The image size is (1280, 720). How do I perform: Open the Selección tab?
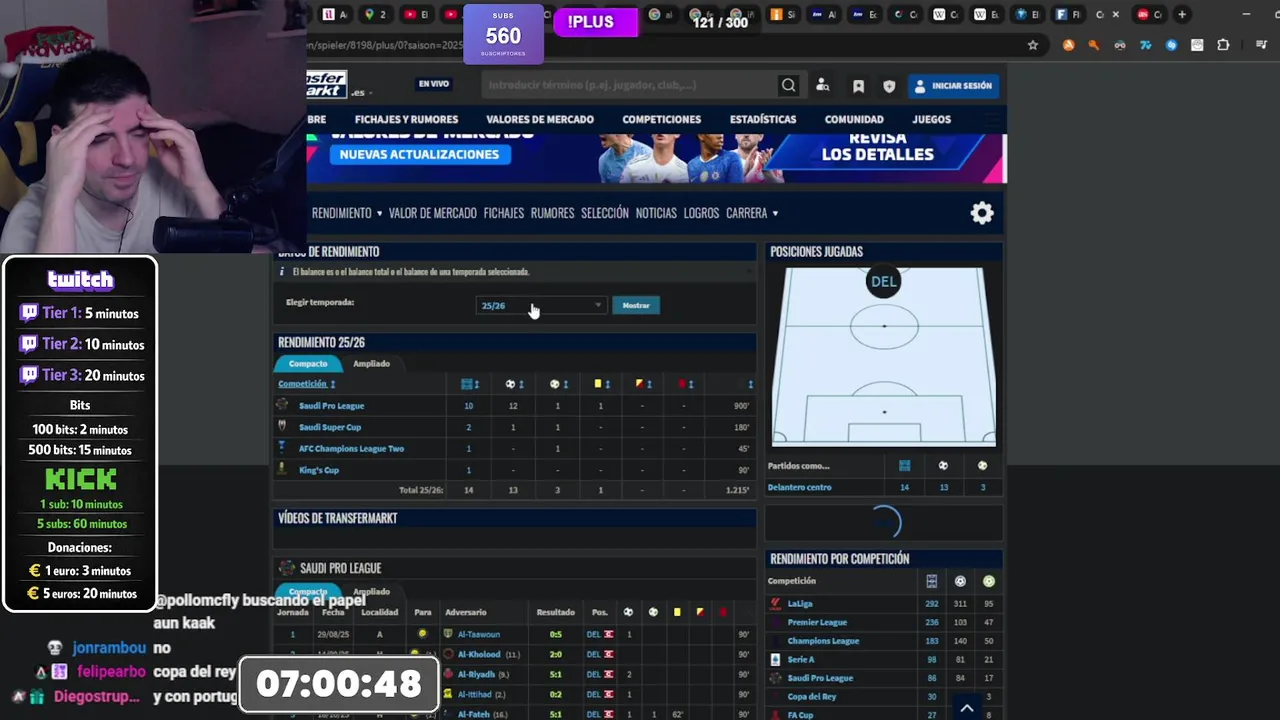605,213
